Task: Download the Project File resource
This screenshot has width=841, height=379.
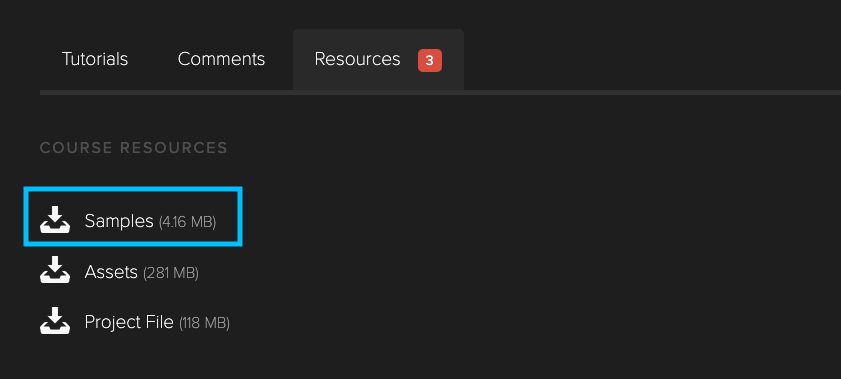Action: click(135, 322)
